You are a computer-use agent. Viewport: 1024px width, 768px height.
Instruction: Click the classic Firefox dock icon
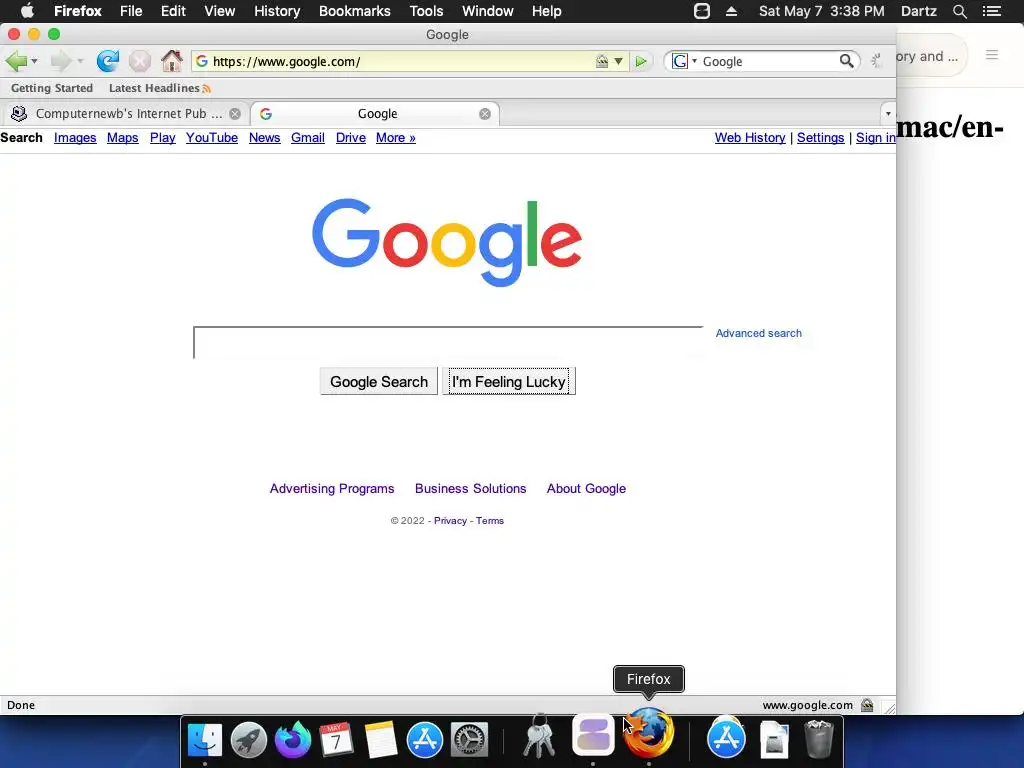[x=648, y=734]
